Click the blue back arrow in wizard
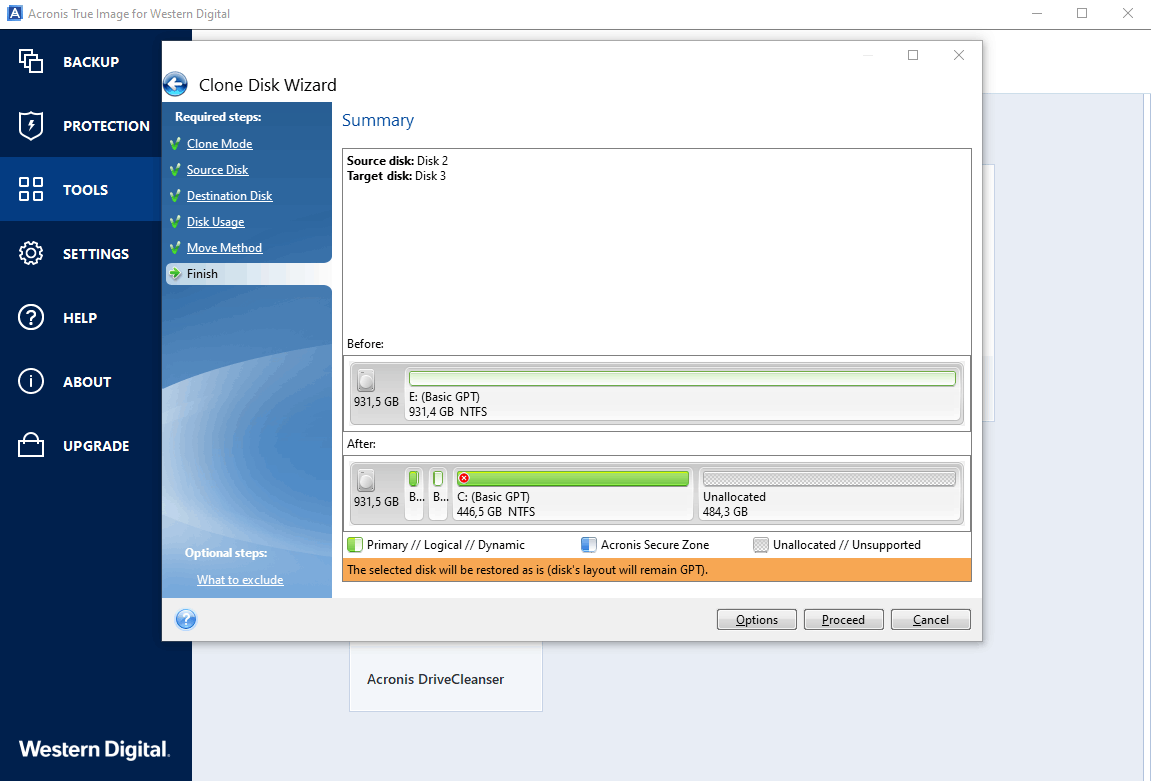The height and width of the screenshot is (781, 1151). pos(175,84)
